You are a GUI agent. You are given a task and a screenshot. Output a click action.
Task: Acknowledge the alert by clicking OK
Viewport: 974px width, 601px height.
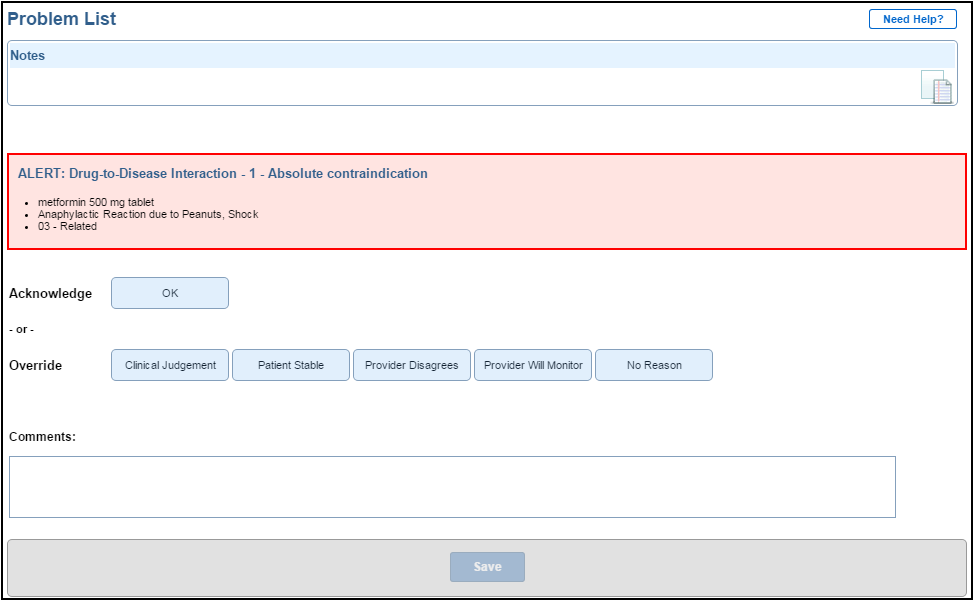coord(169,293)
